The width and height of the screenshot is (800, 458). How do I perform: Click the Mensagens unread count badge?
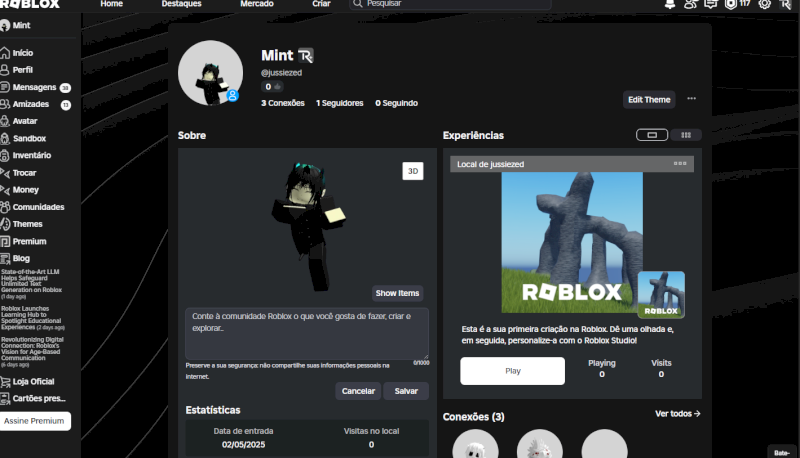coord(65,88)
